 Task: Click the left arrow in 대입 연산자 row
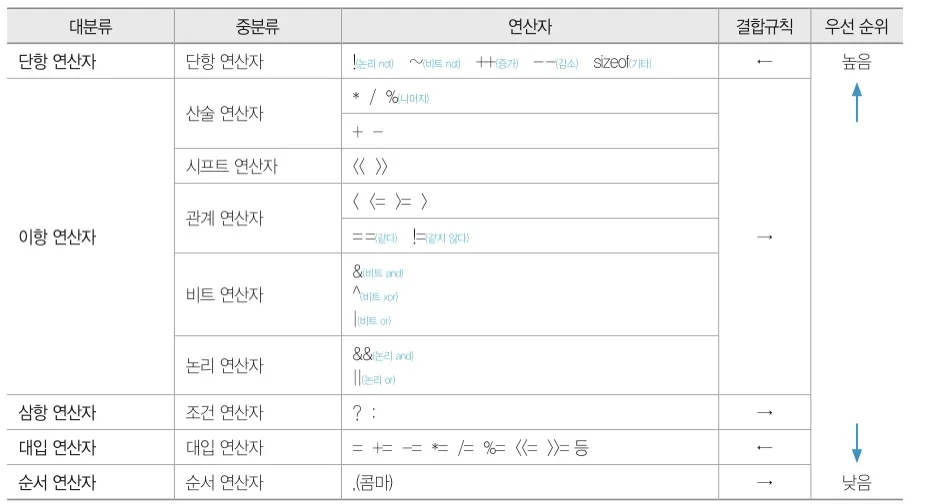764,447
